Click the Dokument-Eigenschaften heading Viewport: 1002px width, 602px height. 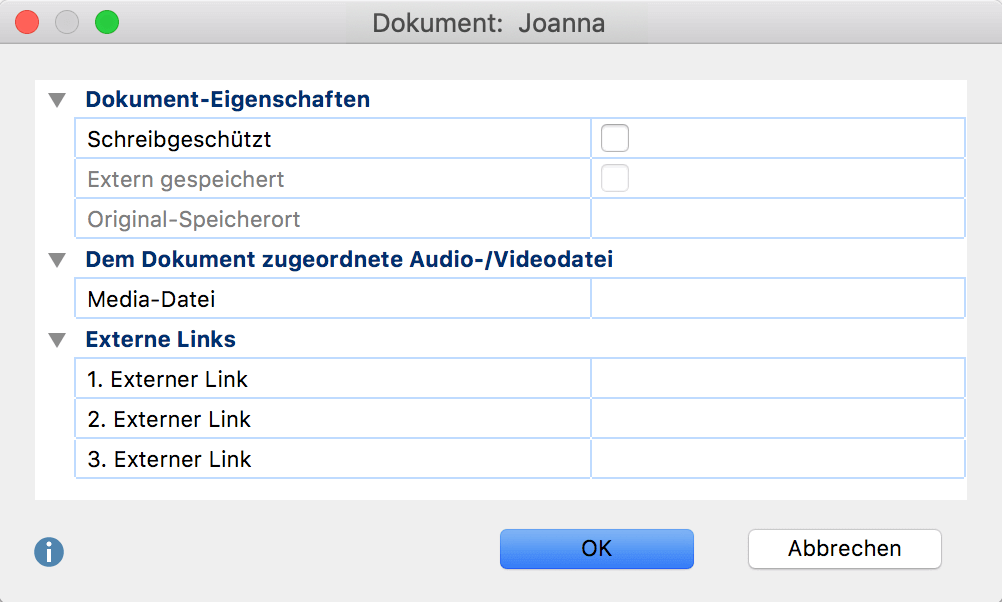227,100
